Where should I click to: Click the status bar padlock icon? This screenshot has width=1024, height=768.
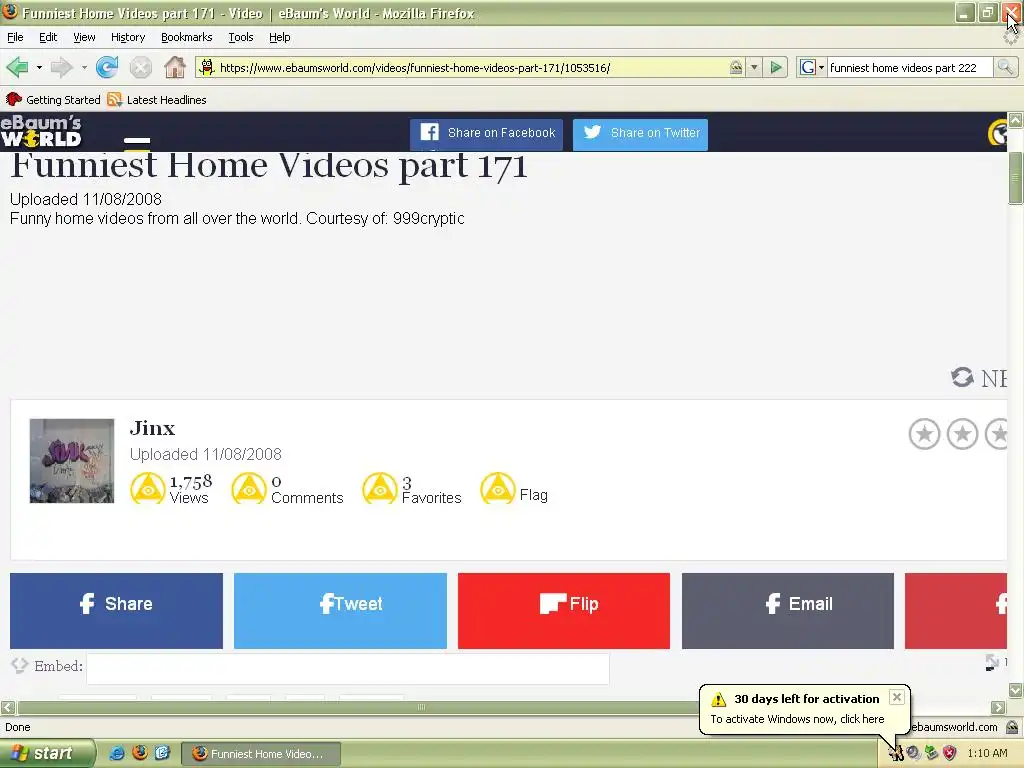1012,727
